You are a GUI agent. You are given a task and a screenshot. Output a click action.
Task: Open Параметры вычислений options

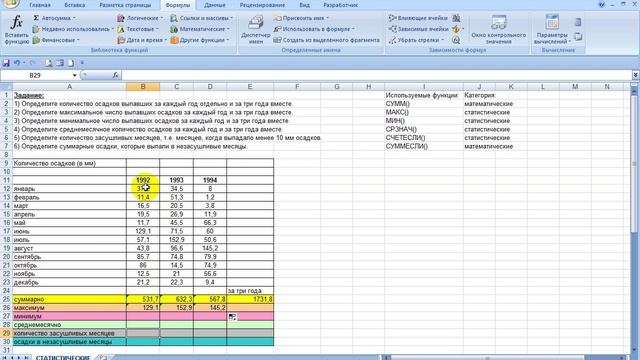tap(552, 29)
